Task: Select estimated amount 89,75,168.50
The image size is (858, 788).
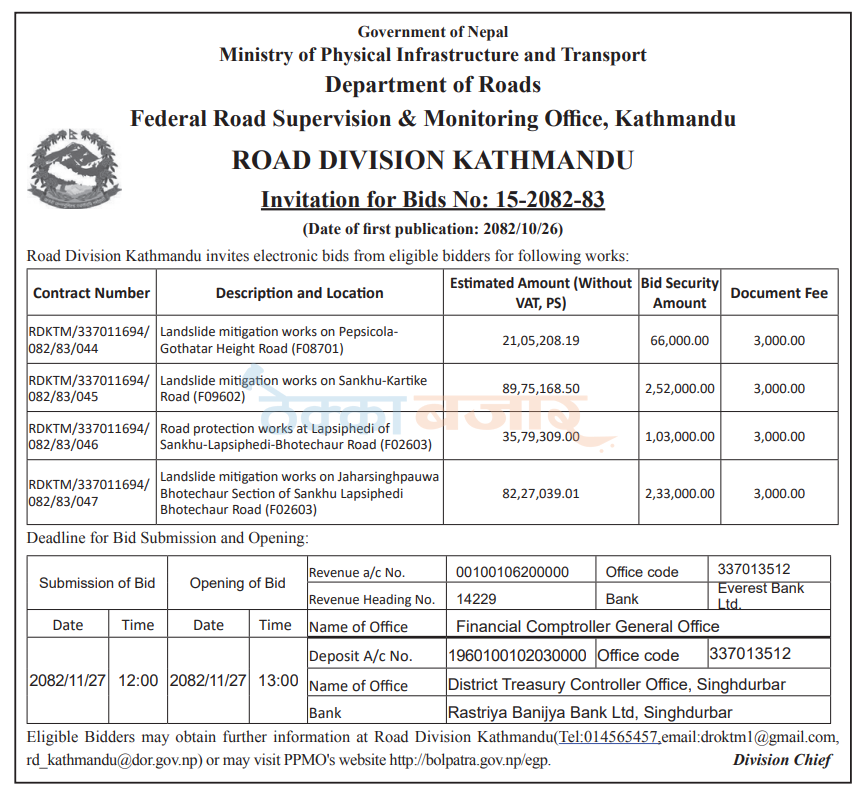Action: pyautogui.click(x=541, y=389)
